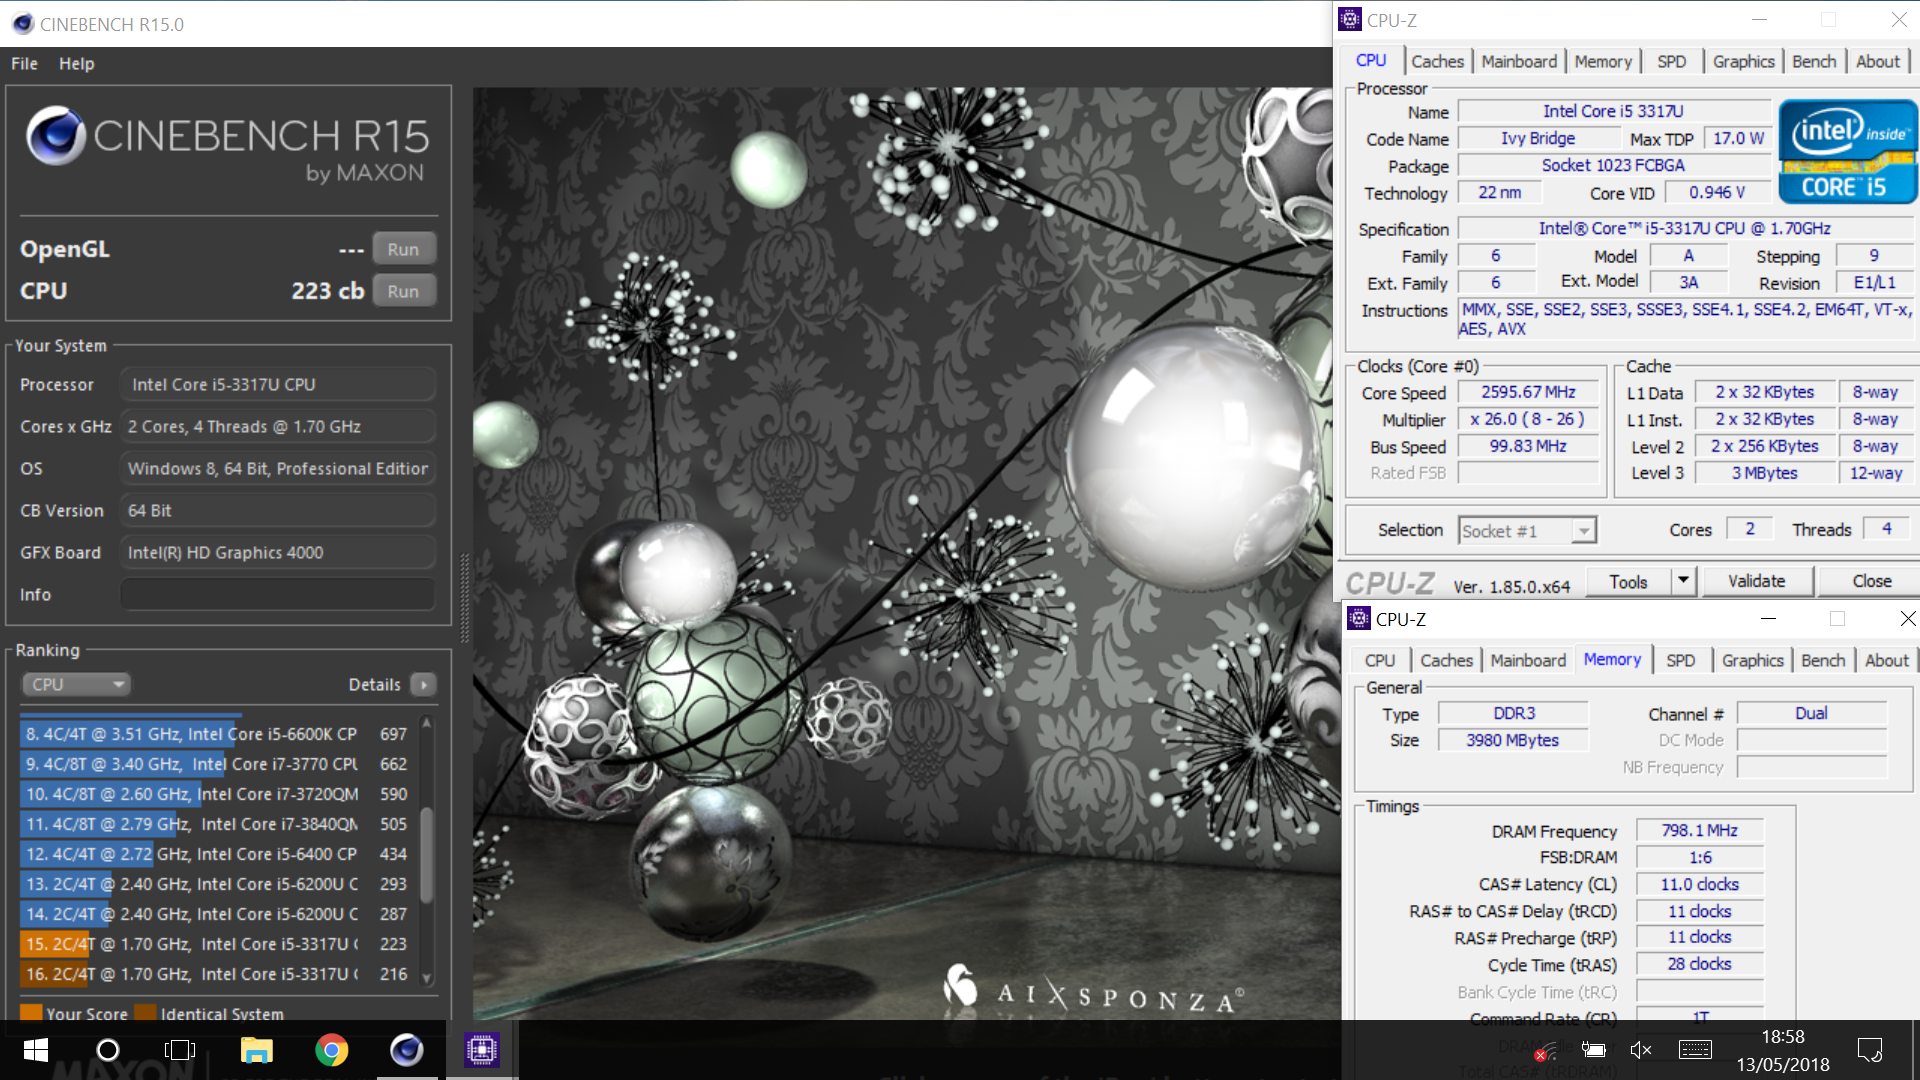Select CPU tab in lower CPU-Z window

1379,660
